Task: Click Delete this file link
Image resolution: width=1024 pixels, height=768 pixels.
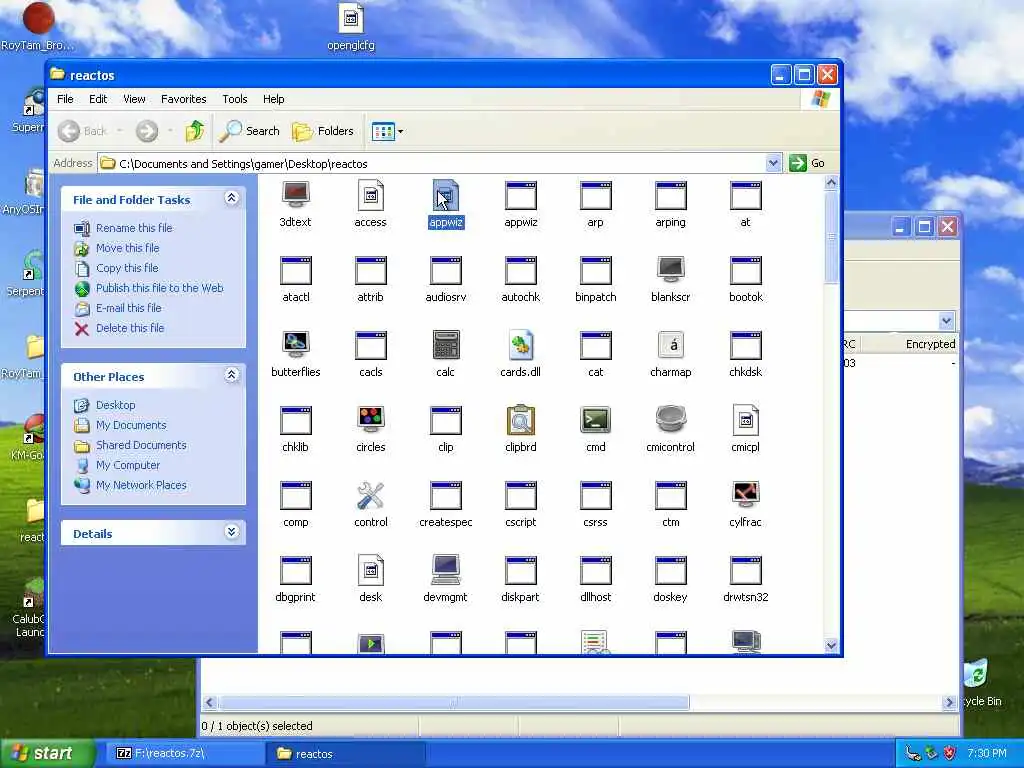Action: coord(130,328)
